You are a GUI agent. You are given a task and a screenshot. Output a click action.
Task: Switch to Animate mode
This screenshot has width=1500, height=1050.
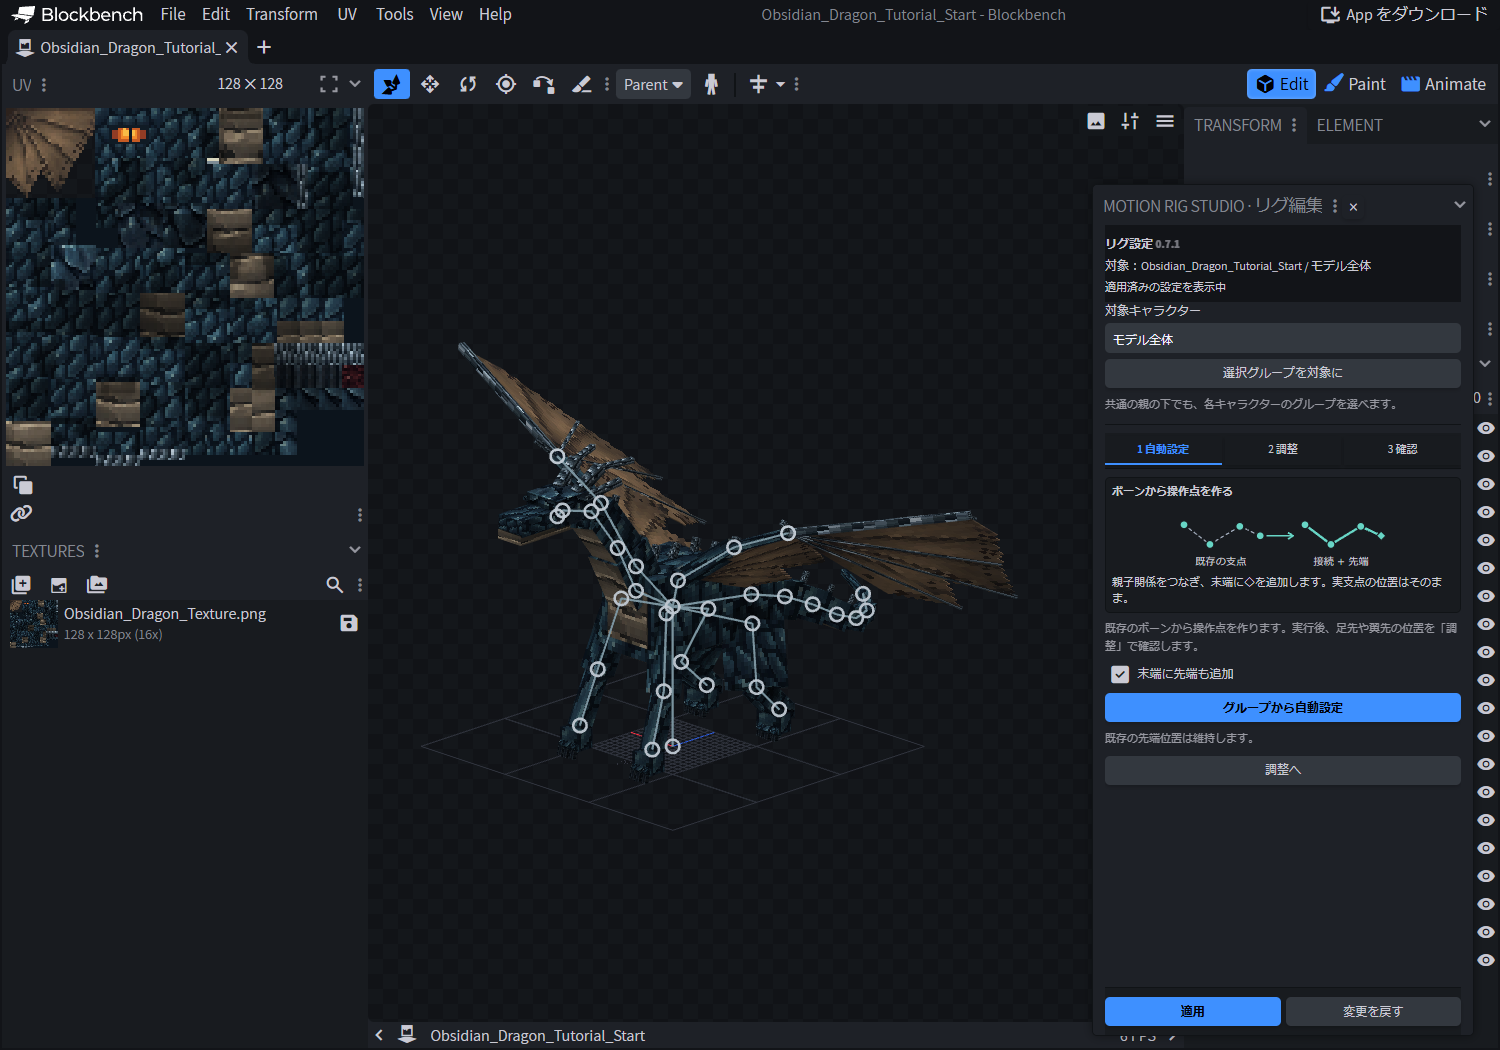(x=1444, y=84)
